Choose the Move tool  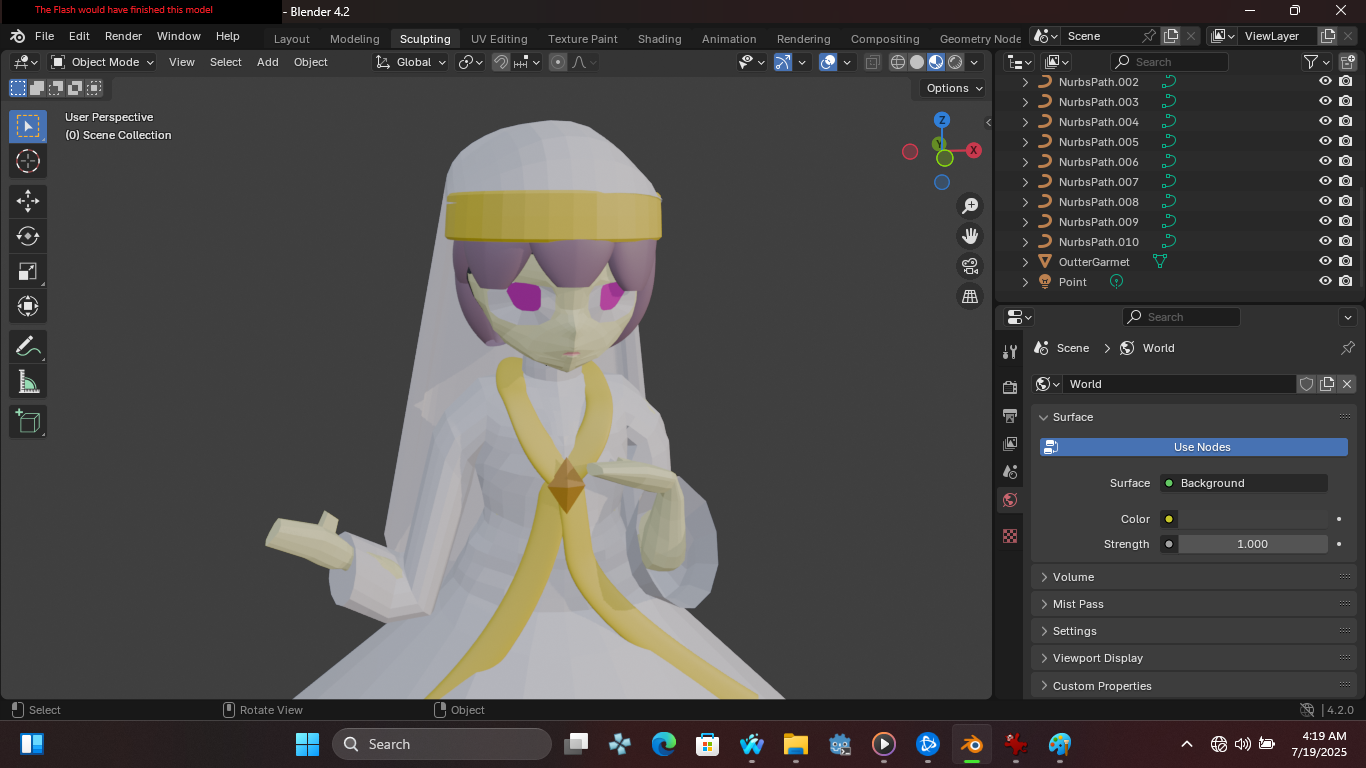pos(28,201)
